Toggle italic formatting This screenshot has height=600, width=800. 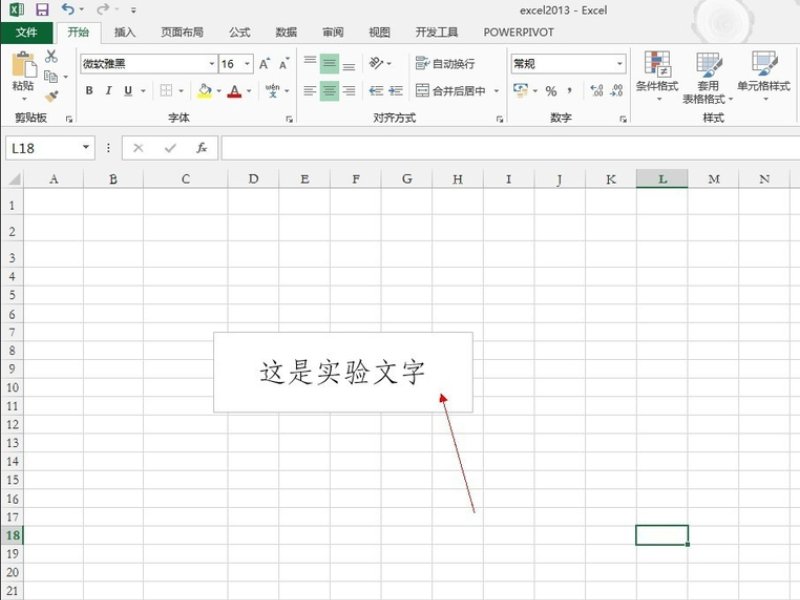(109, 89)
